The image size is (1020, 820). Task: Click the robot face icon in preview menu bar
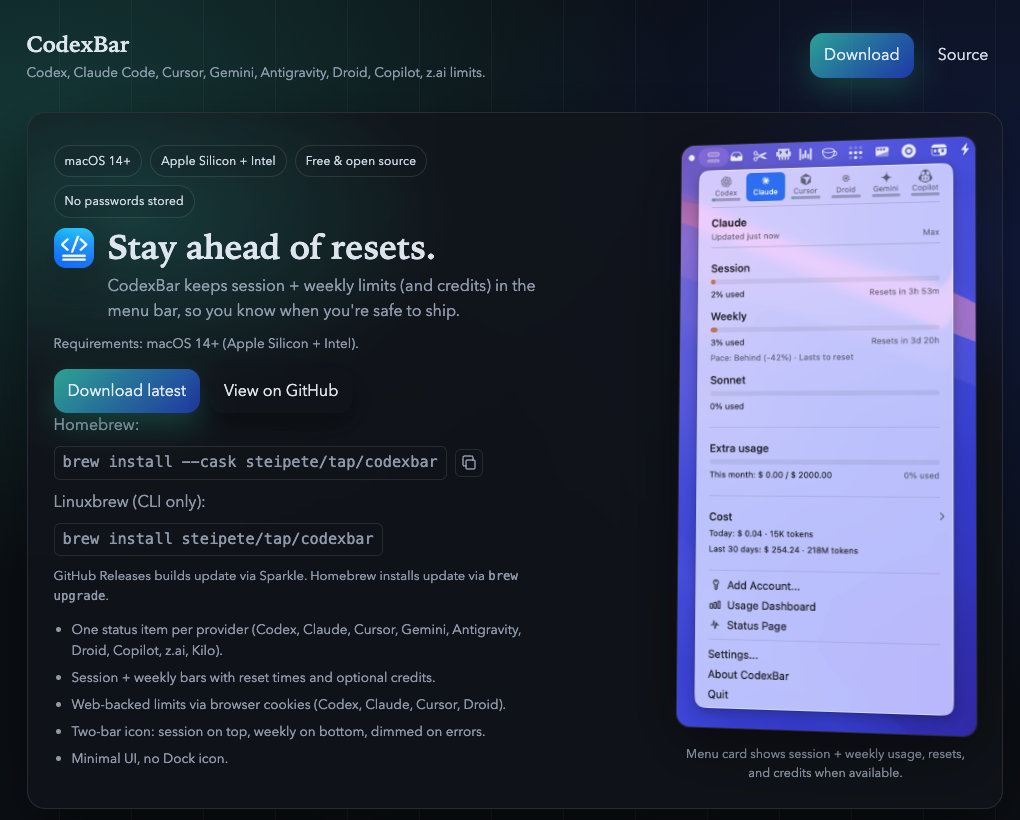tap(938, 150)
